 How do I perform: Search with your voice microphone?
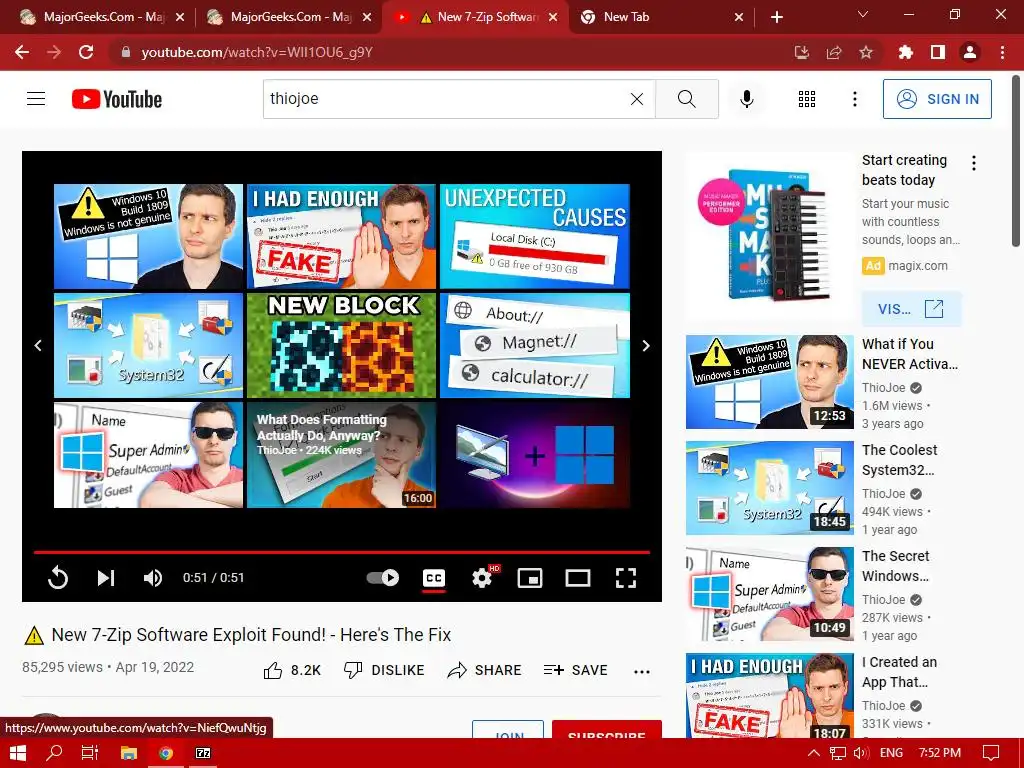tap(746, 99)
